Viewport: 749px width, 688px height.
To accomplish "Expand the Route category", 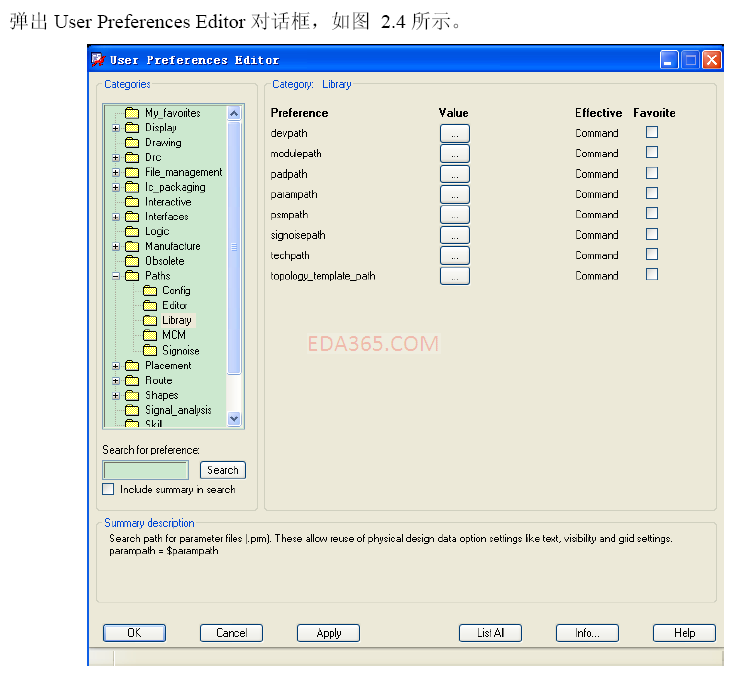I will tap(116, 381).
